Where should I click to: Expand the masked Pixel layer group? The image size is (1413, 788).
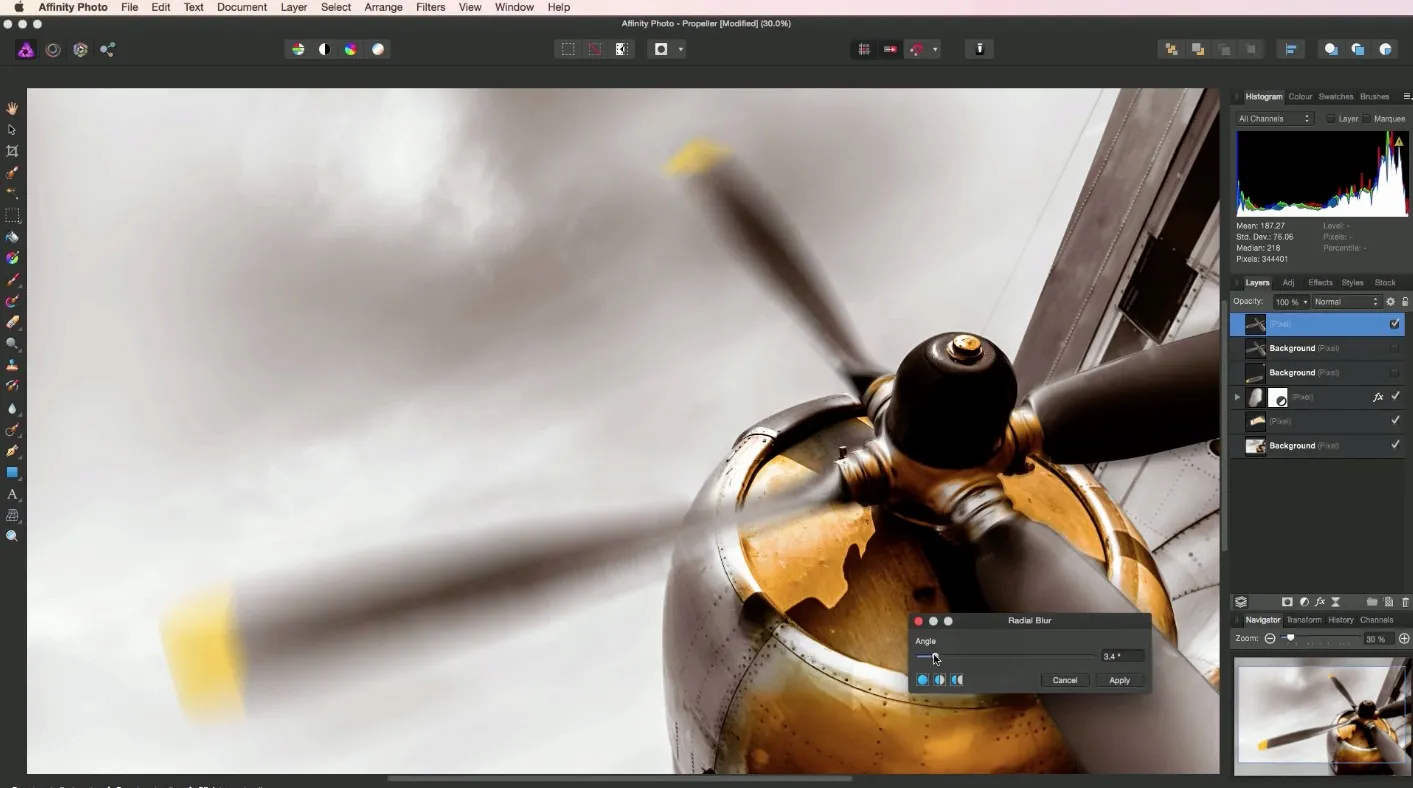pos(1237,397)
